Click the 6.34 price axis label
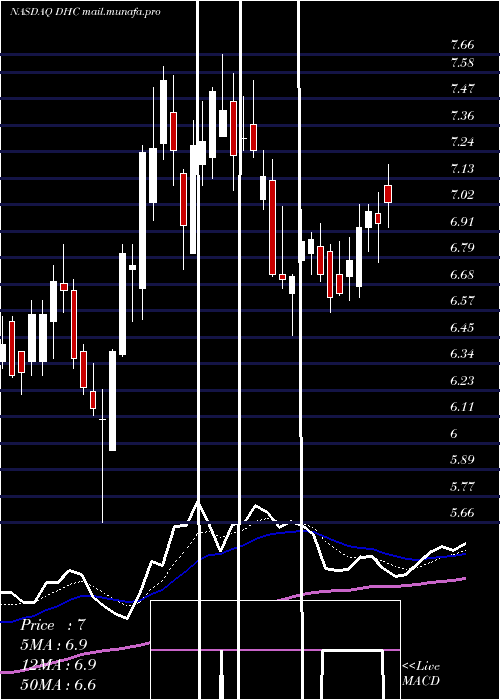The image size is (500, 700). click(x=462, y=354)
